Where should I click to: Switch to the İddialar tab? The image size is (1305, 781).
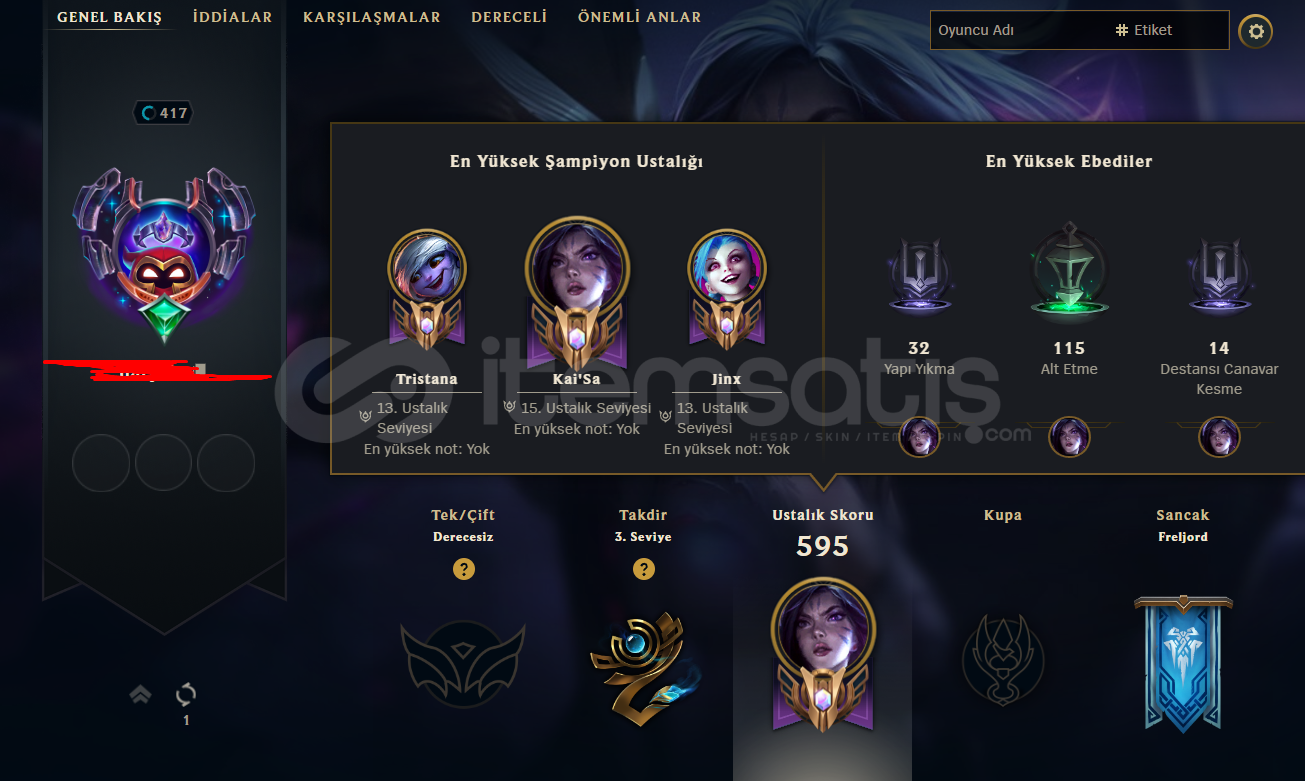(x=232, y=17)
